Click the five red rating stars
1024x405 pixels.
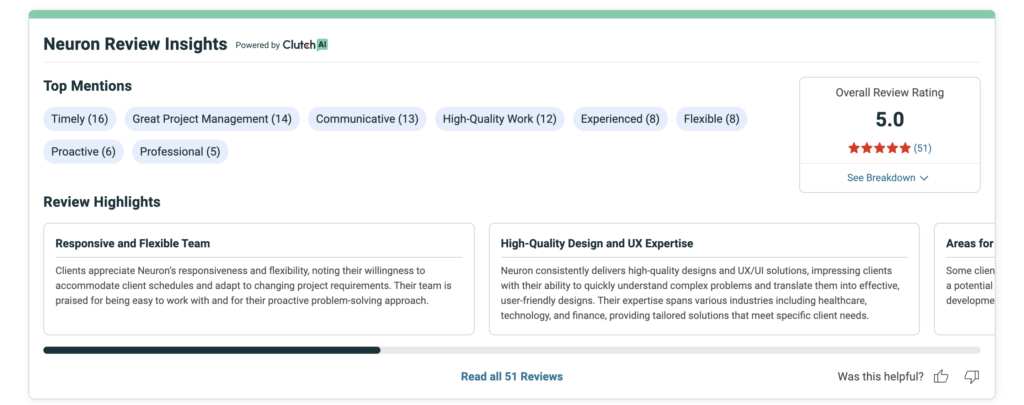(879, 148)
